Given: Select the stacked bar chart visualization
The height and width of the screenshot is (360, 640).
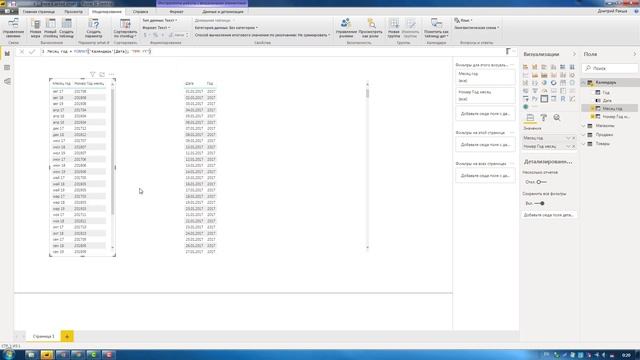Looking at the screenshot, I should pyautogui.click(x=525, y=67).
